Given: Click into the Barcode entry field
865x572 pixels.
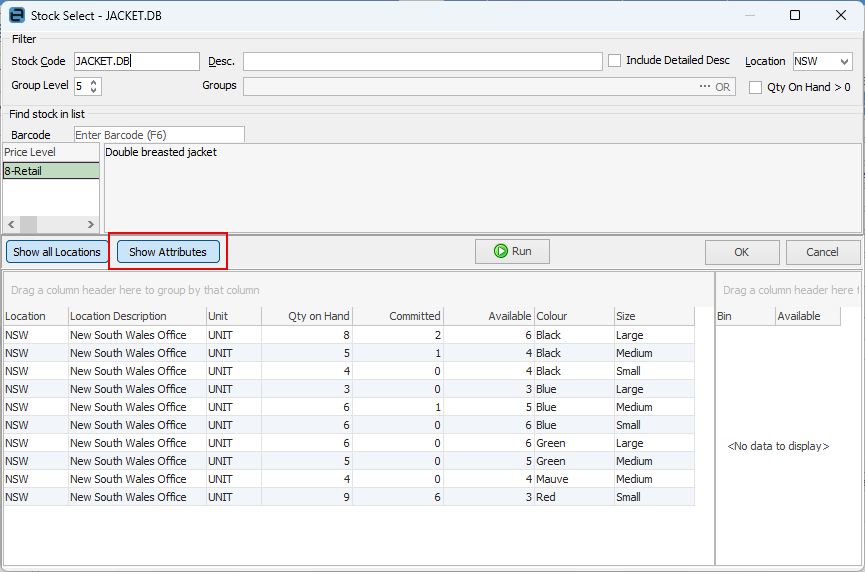Looking at the screenshot, I should 159,135.
